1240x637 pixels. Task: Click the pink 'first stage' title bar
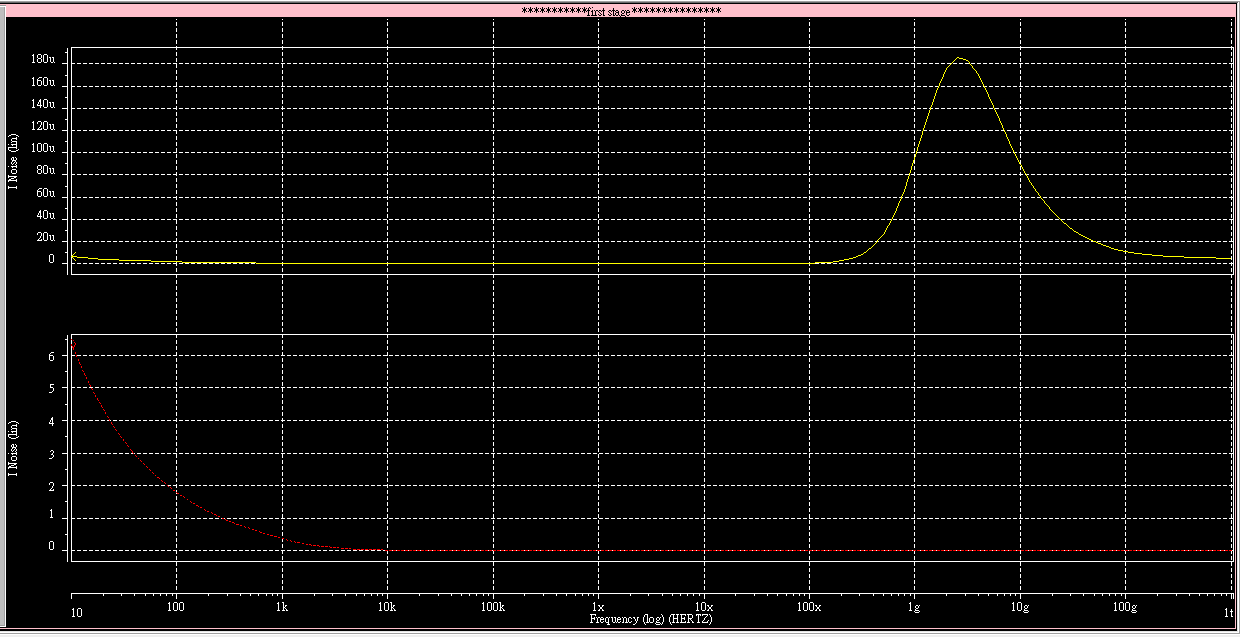pyautogui.click(x=620, y=11)
